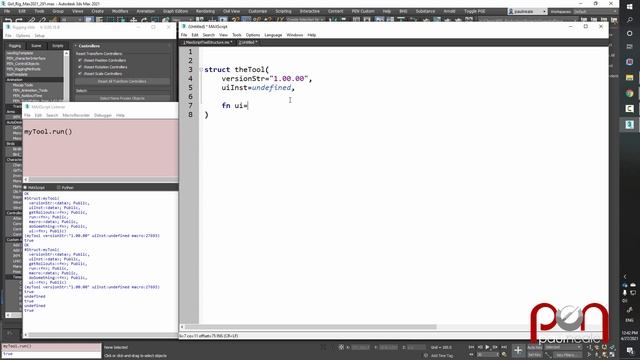Click the Orbit viewport navigation icon

[604, 355]
